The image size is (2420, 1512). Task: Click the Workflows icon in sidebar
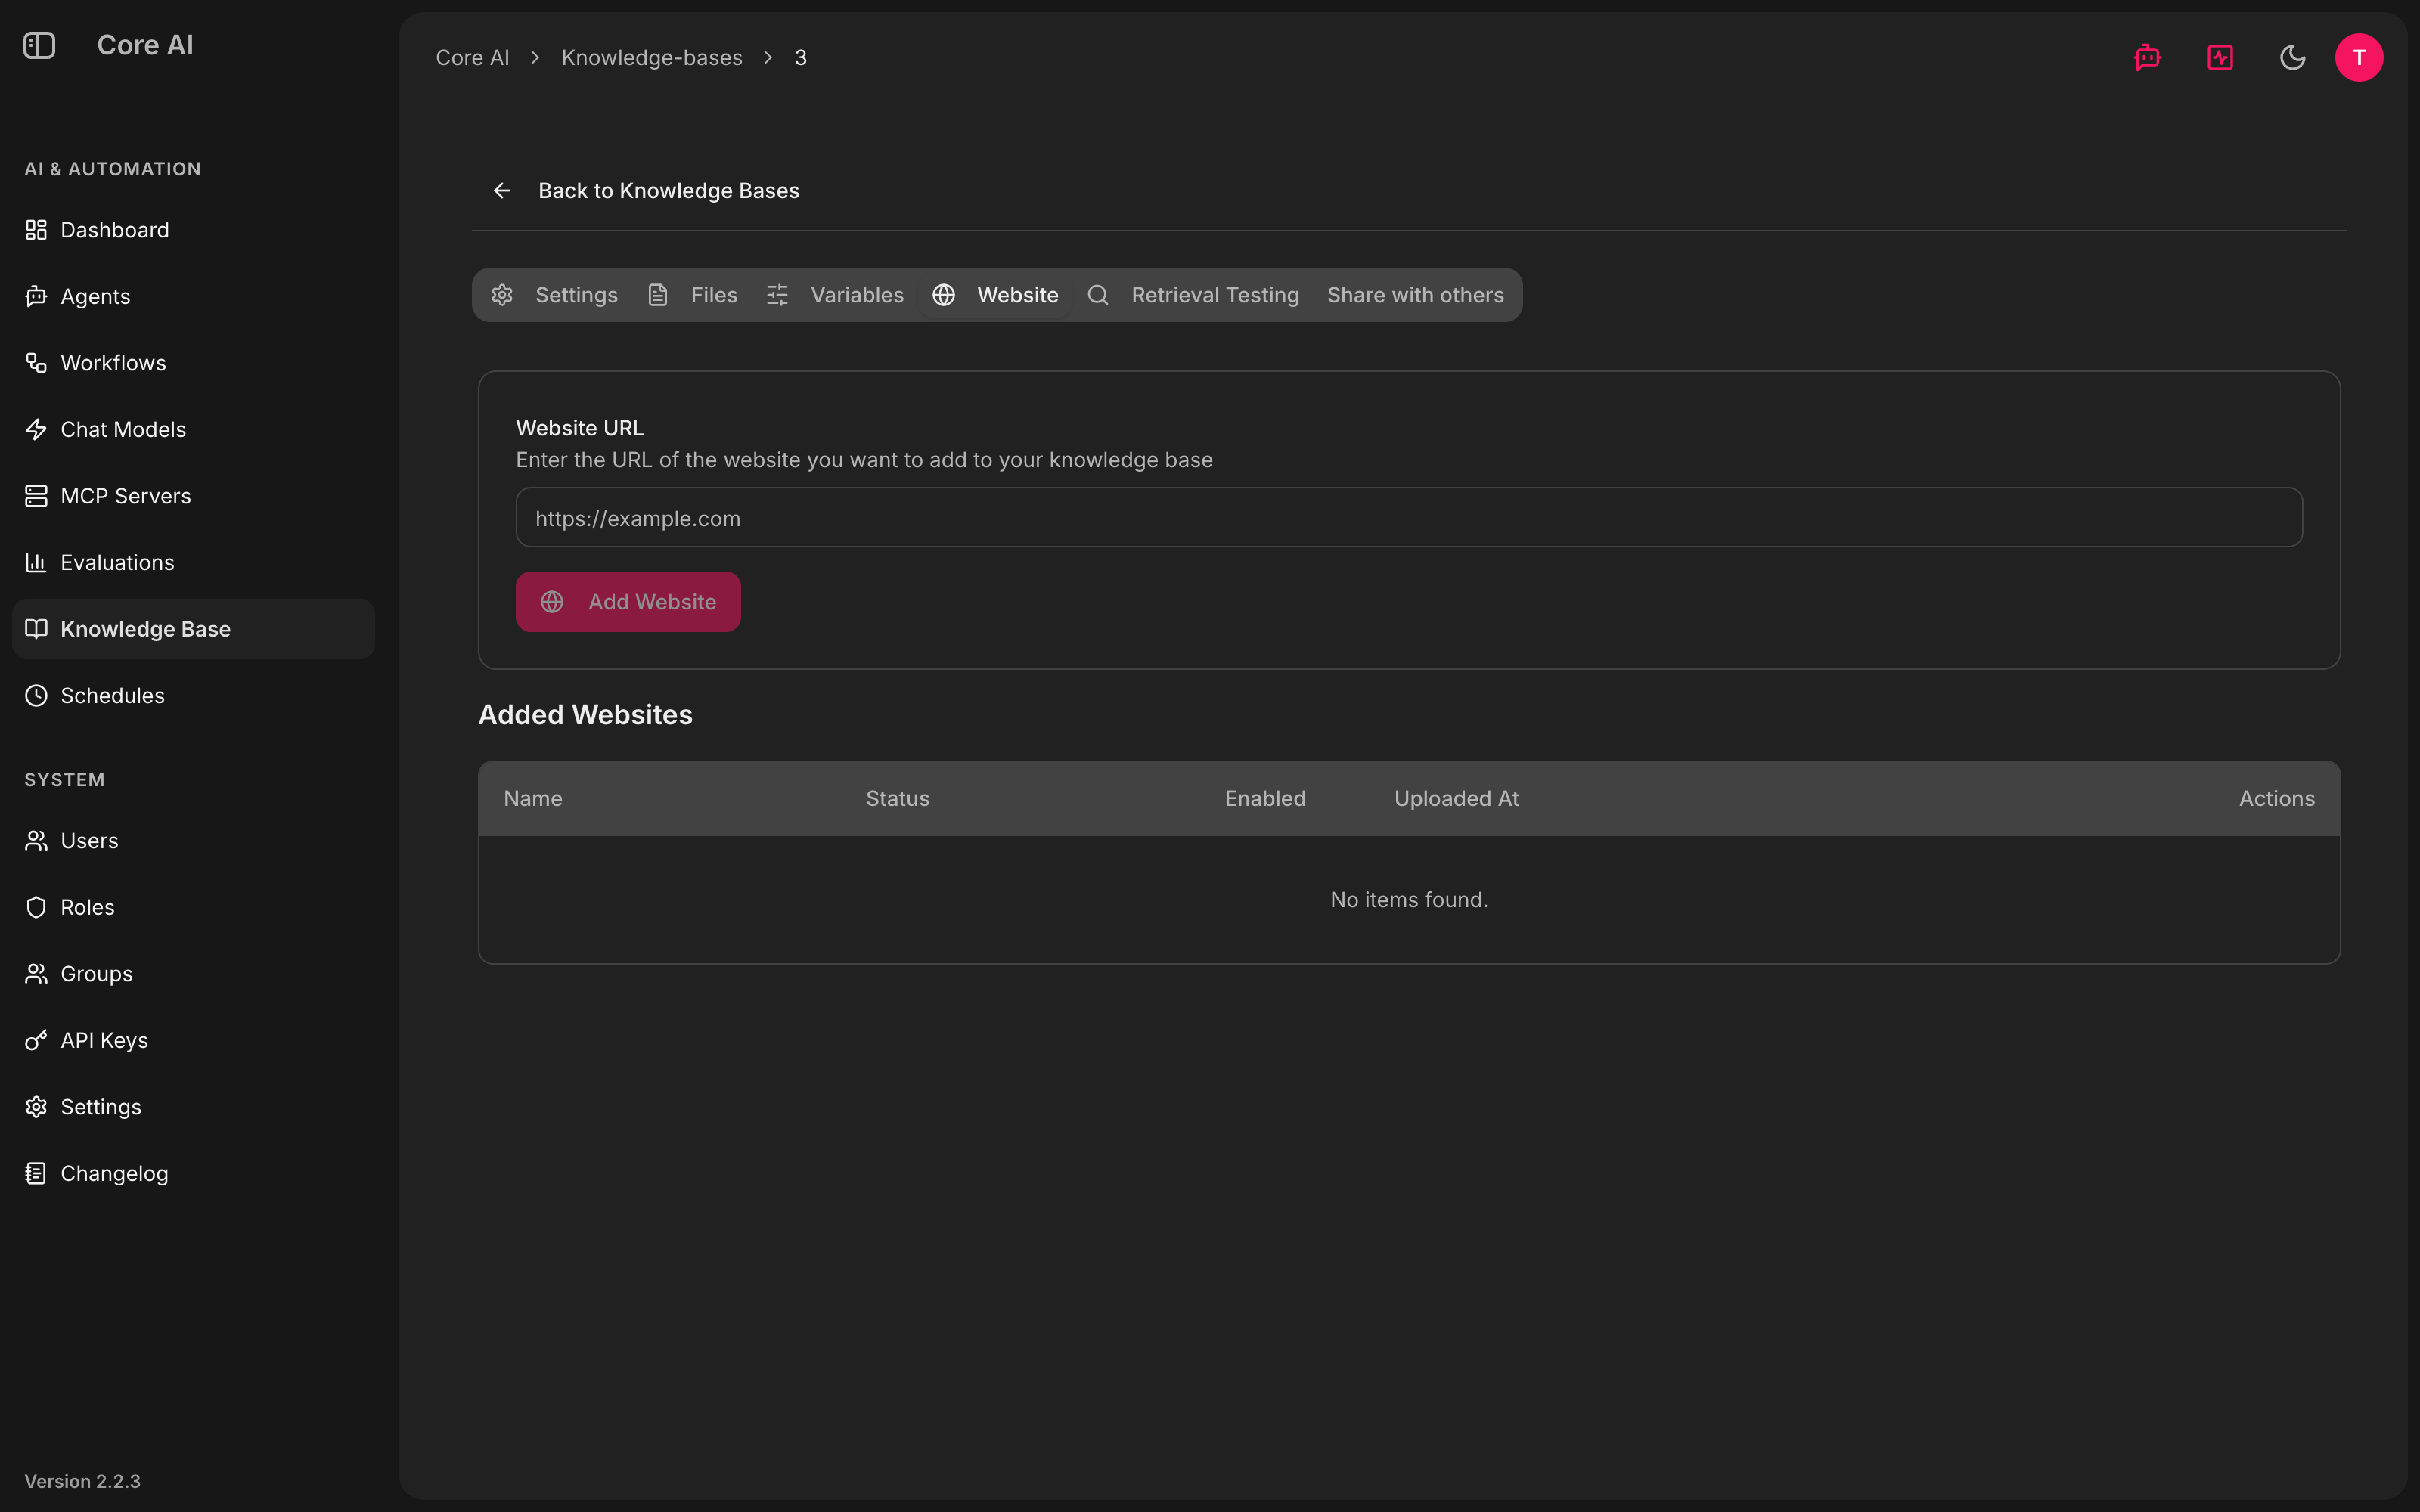coord(36,363)
